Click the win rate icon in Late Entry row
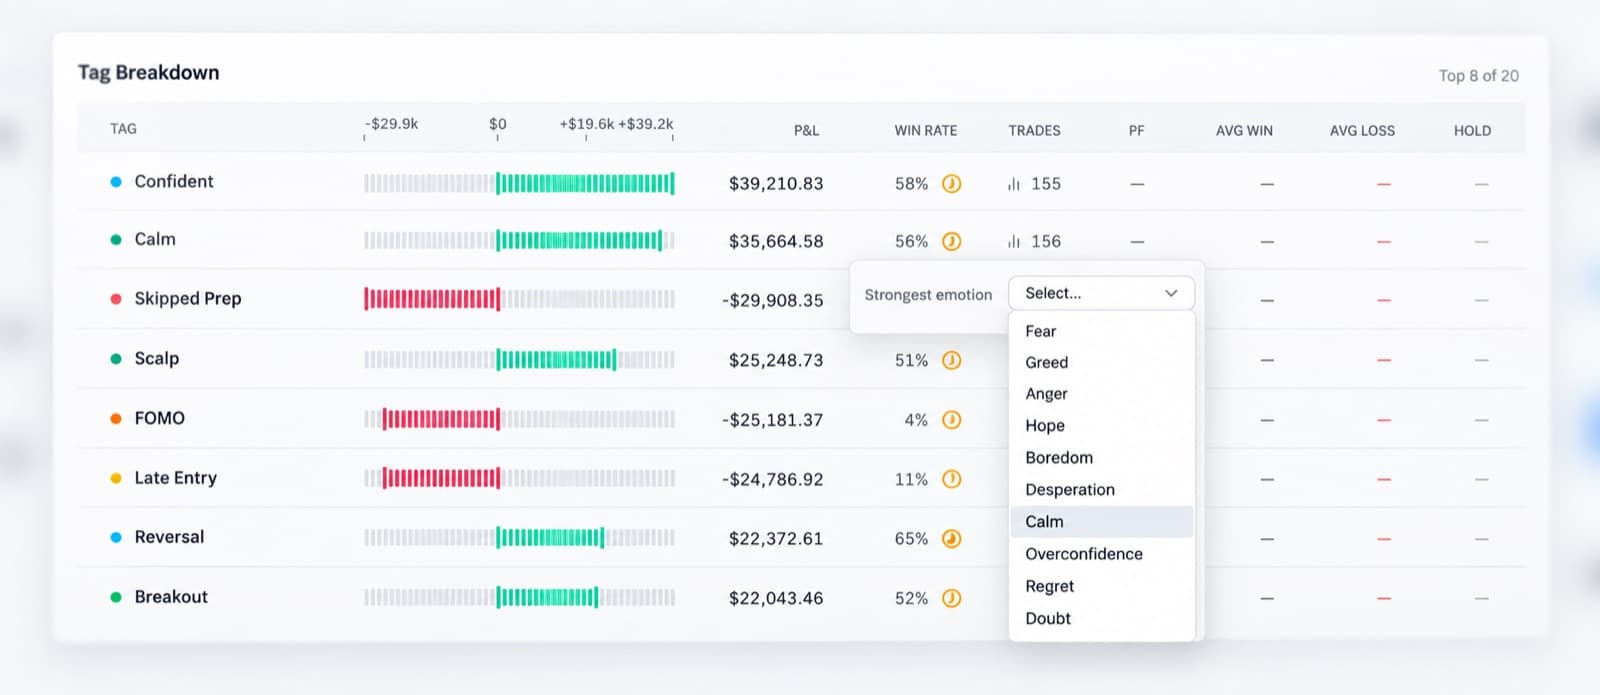Image resolution: width=1600 pixels, height=695 pixels. [x=952, y=479]
